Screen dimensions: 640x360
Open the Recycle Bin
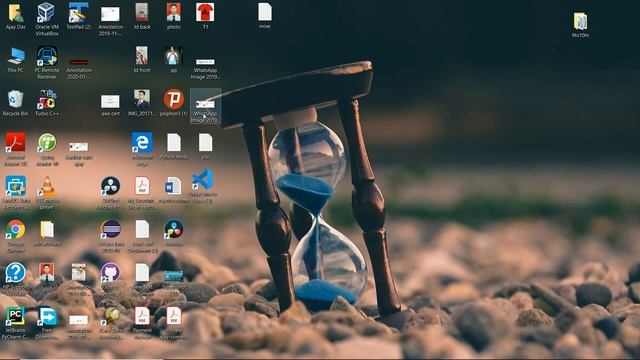pos(16,103)
